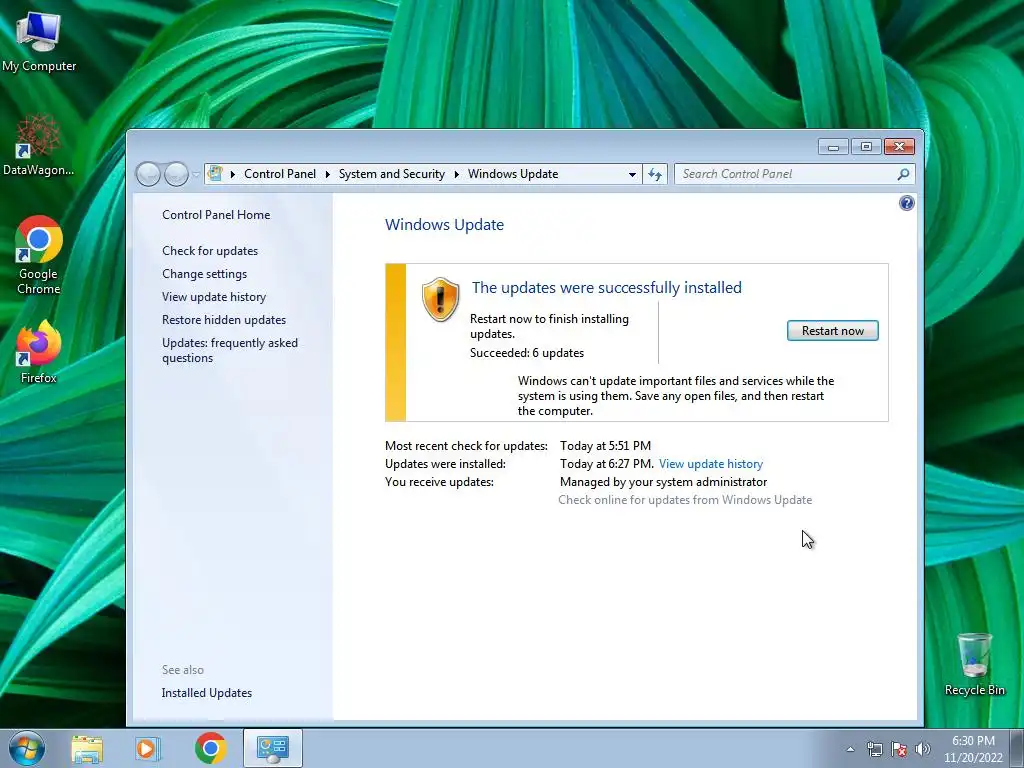Open Google Chrome desktop shortcut
The image size is (1024, 768).
click(x=39, y=255)
